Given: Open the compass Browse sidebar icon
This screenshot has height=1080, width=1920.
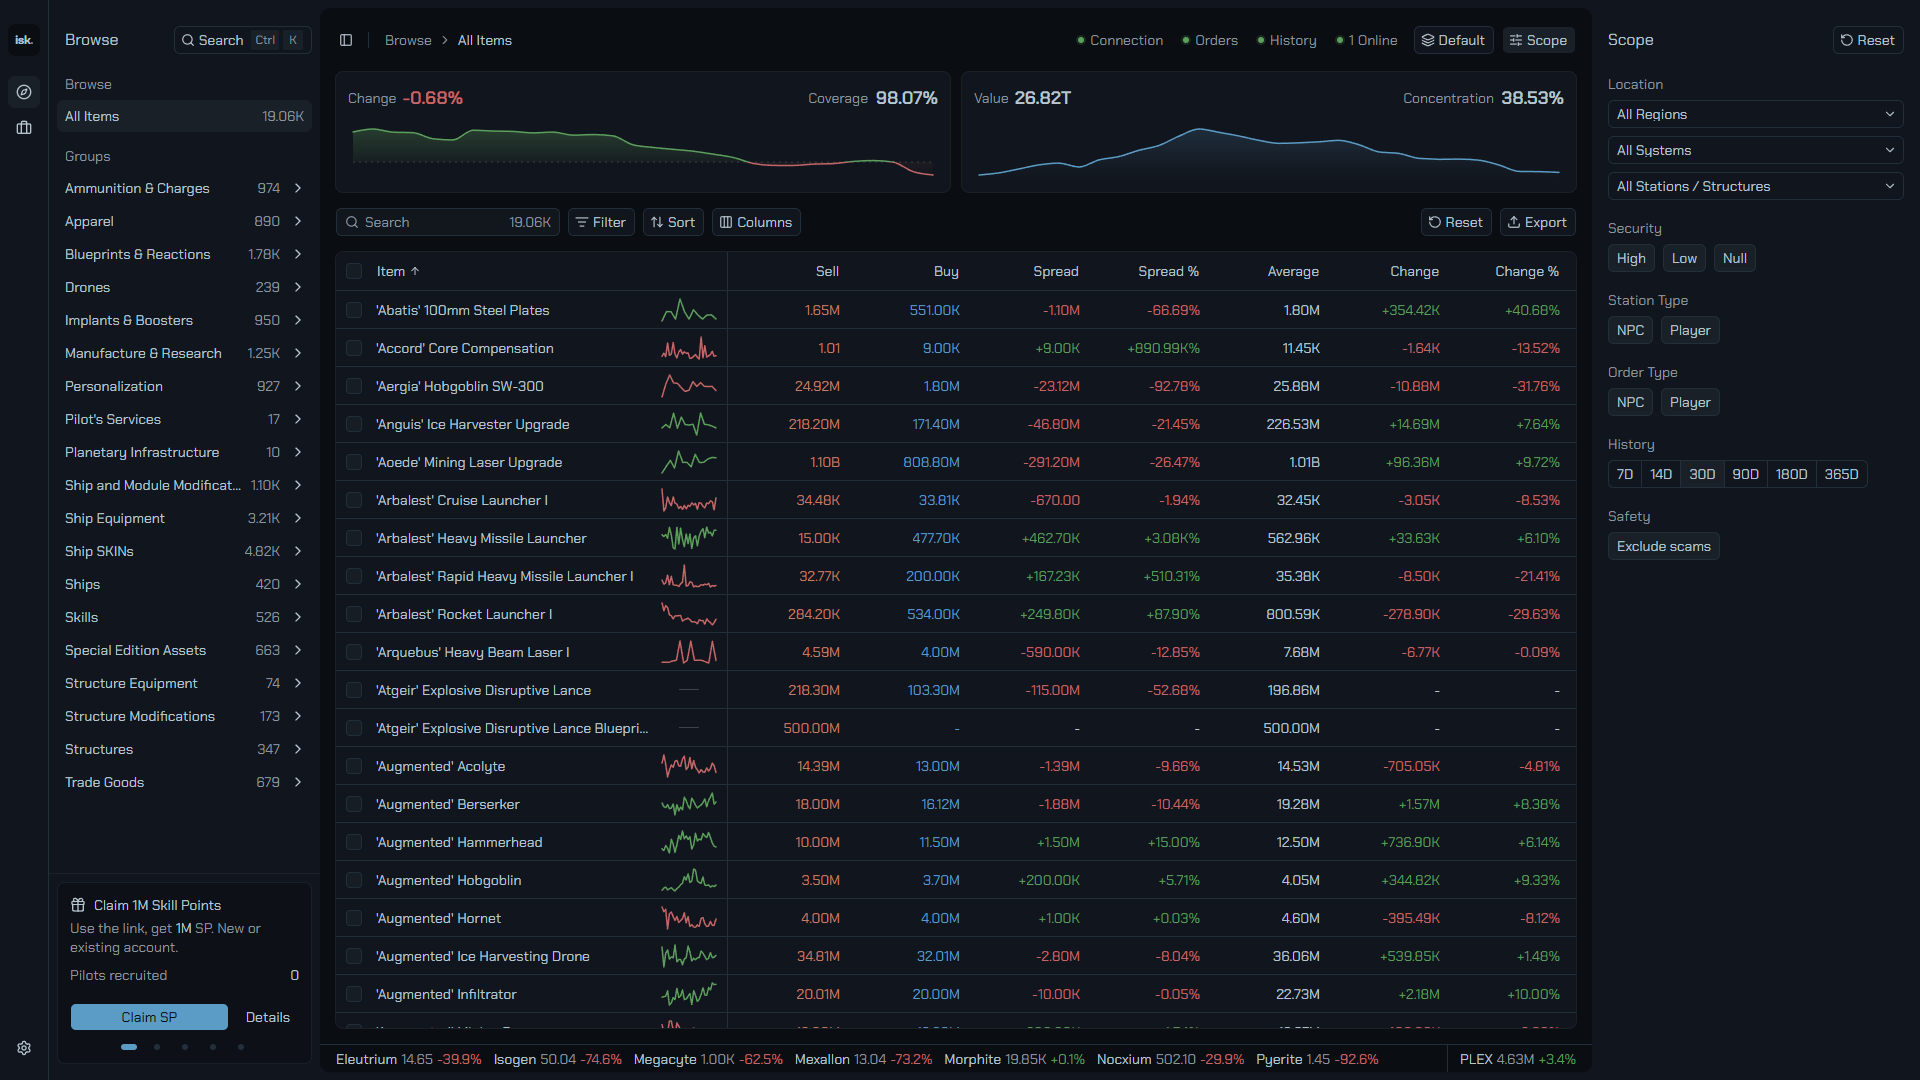Looking at the screenshot, I should click(24, 92).
